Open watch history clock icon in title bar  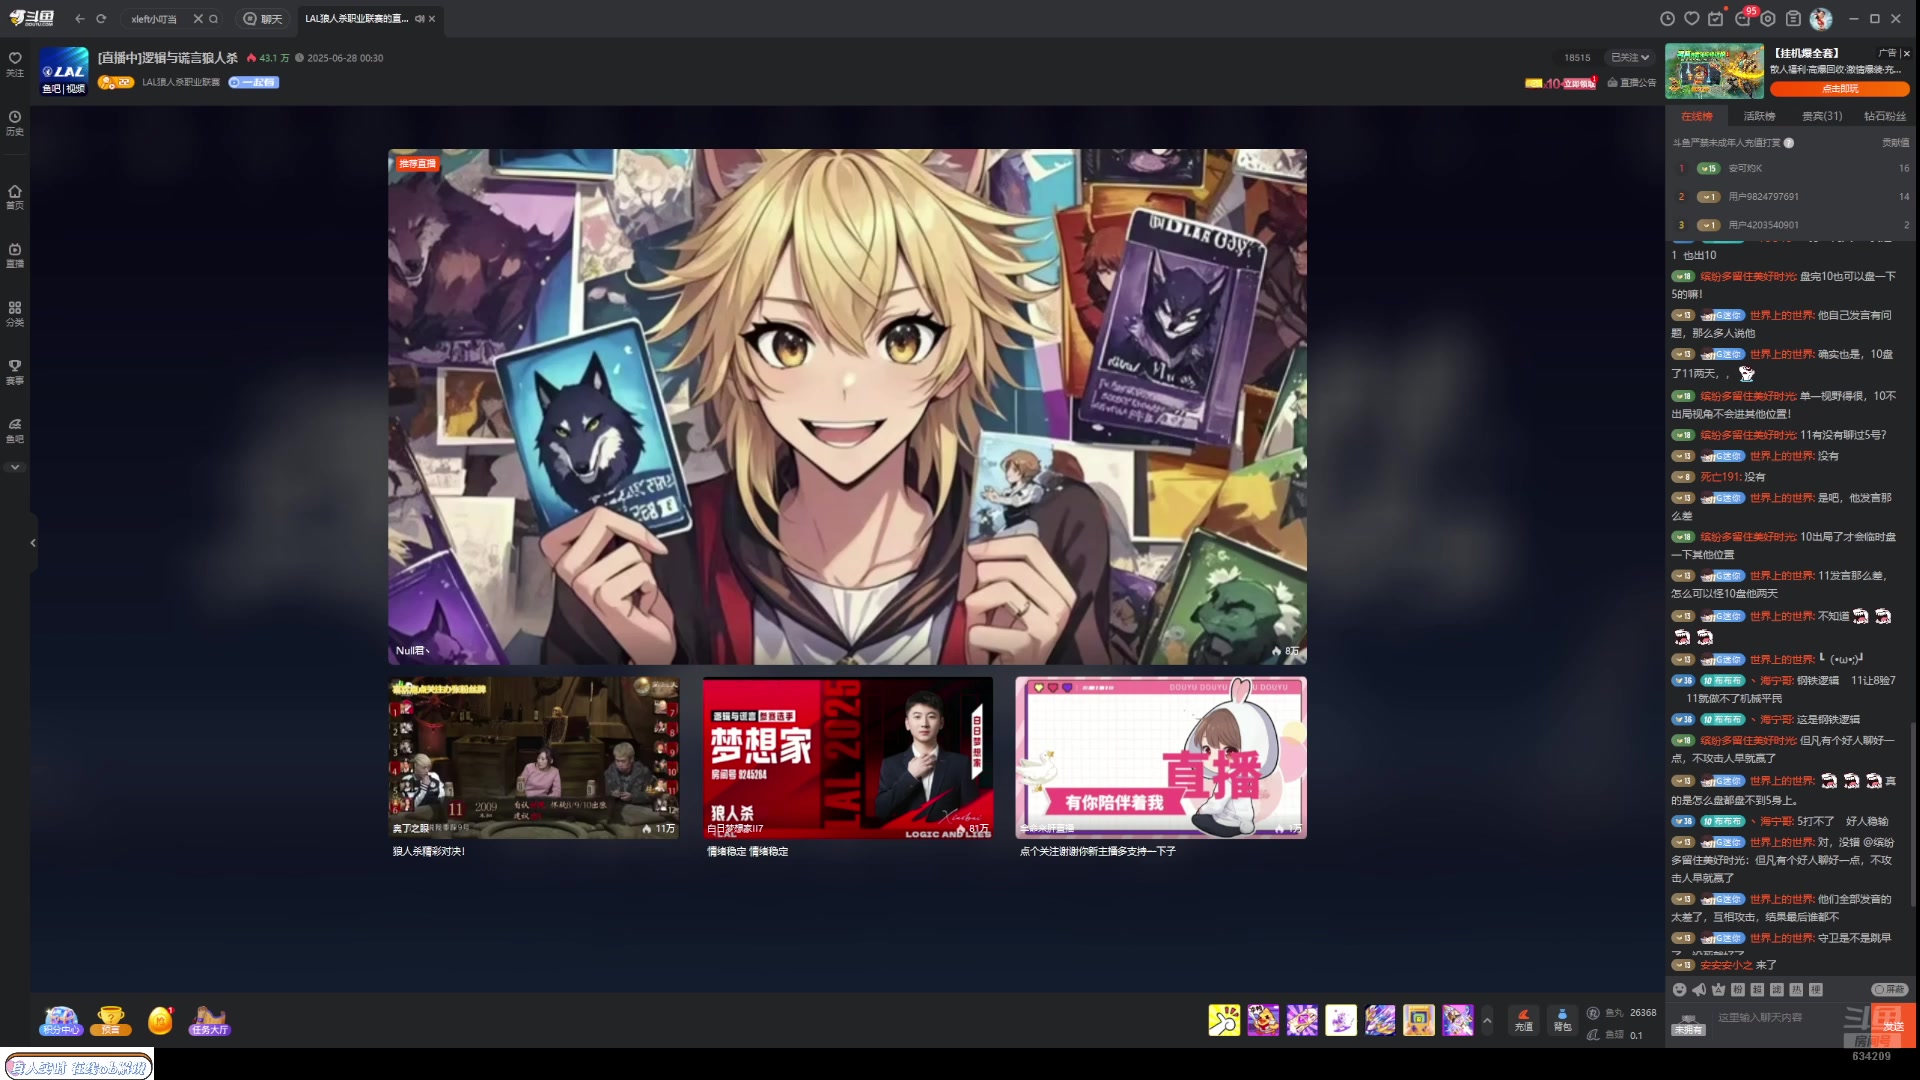coord(1667,19)
